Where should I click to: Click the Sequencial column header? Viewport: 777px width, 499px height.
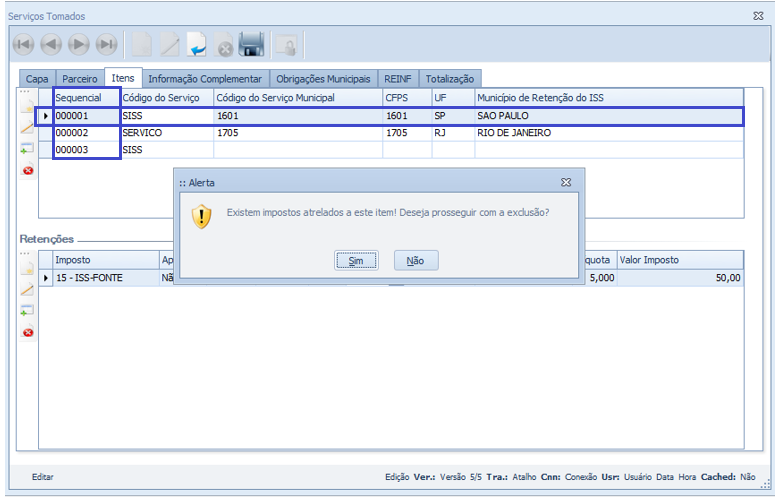coord(87,98)
